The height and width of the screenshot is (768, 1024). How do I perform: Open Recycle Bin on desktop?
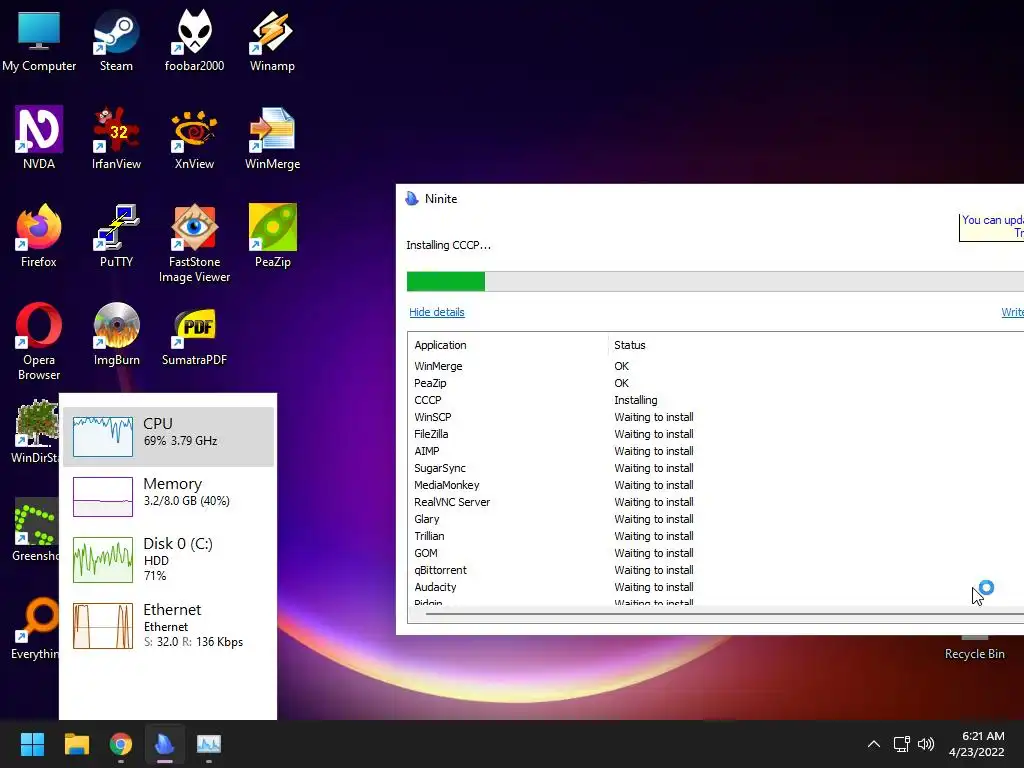pyautogui.click(x=974, y=648)
